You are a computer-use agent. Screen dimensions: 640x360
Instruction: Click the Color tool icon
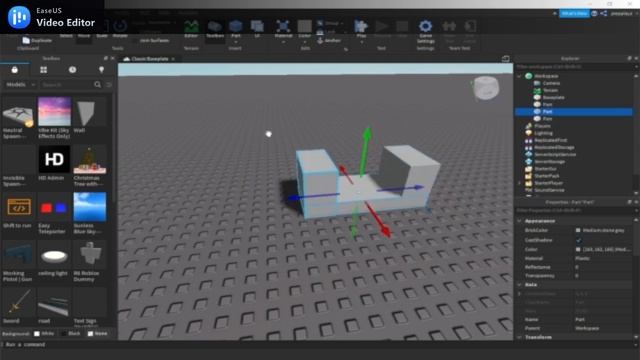(x=304, y=27)
